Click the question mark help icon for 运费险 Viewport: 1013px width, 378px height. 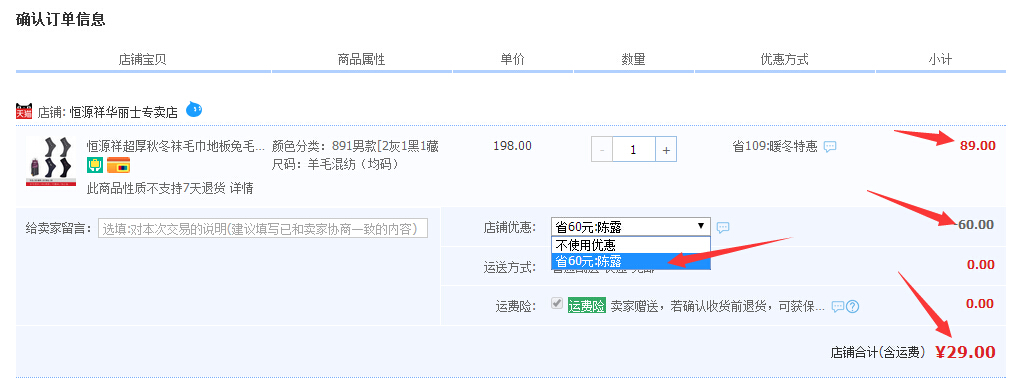pos(853,306)
